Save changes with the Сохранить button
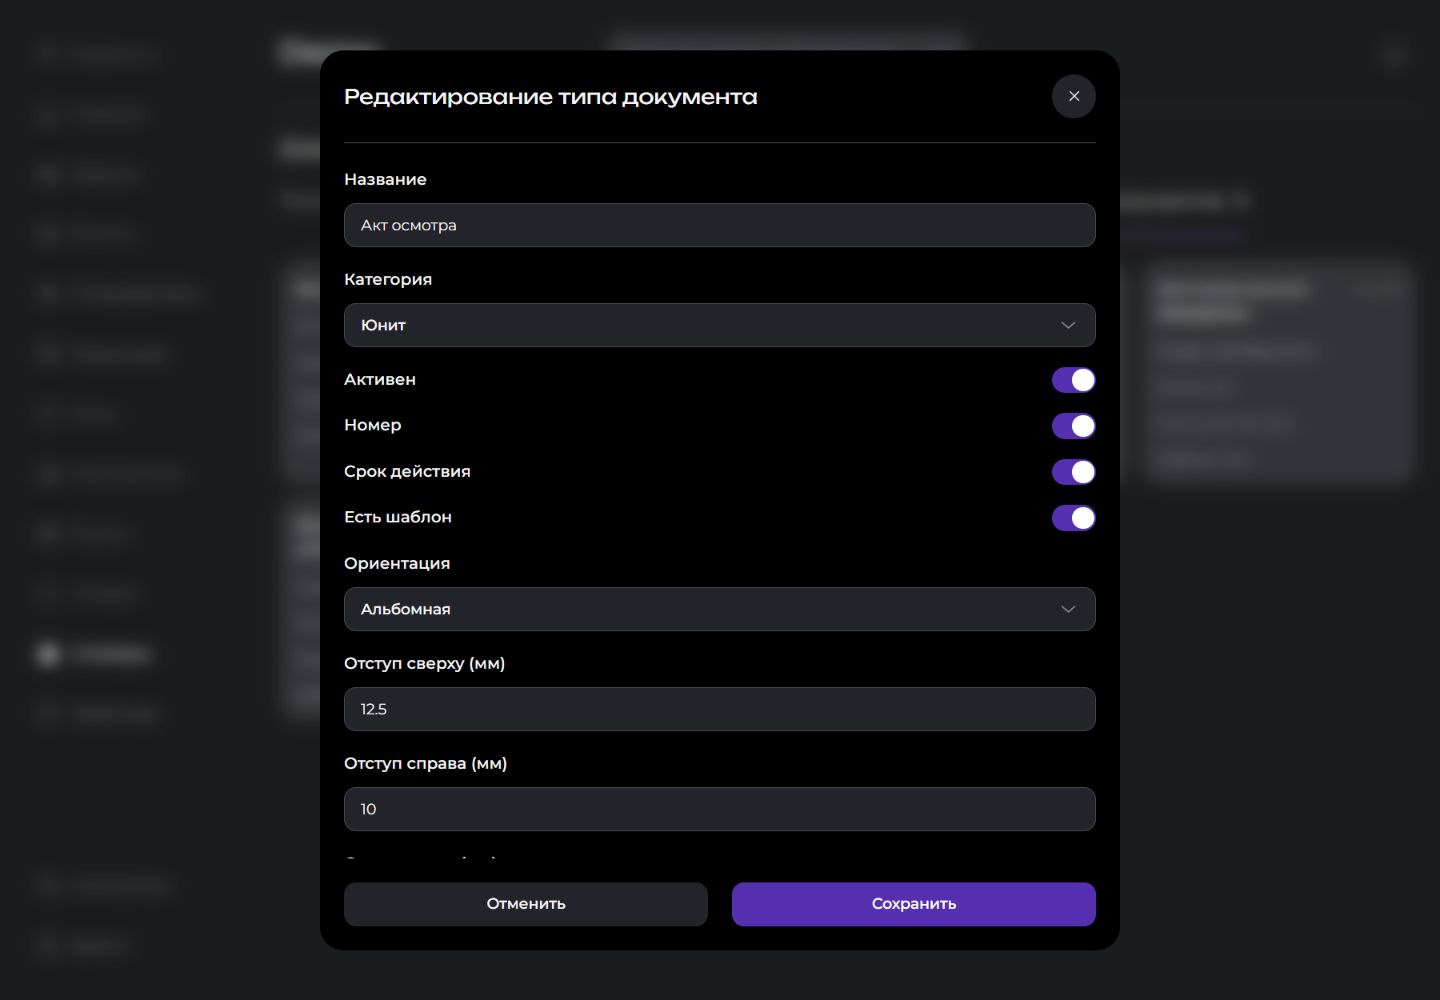This screenshot has width=1440, height=1000. coord(914,904)
